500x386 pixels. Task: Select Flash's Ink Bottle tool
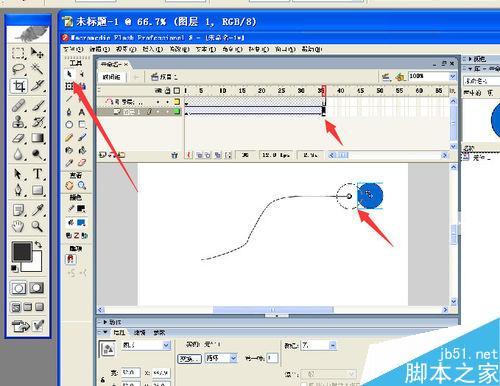69,150
